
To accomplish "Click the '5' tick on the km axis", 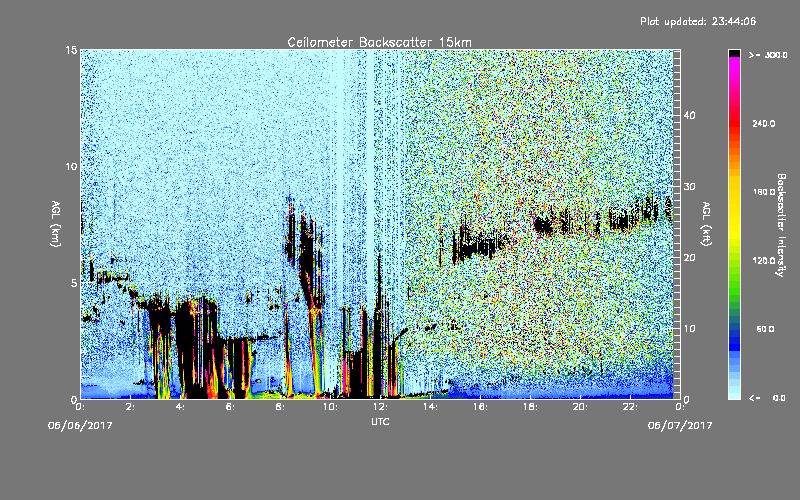I will pos(74,283).
